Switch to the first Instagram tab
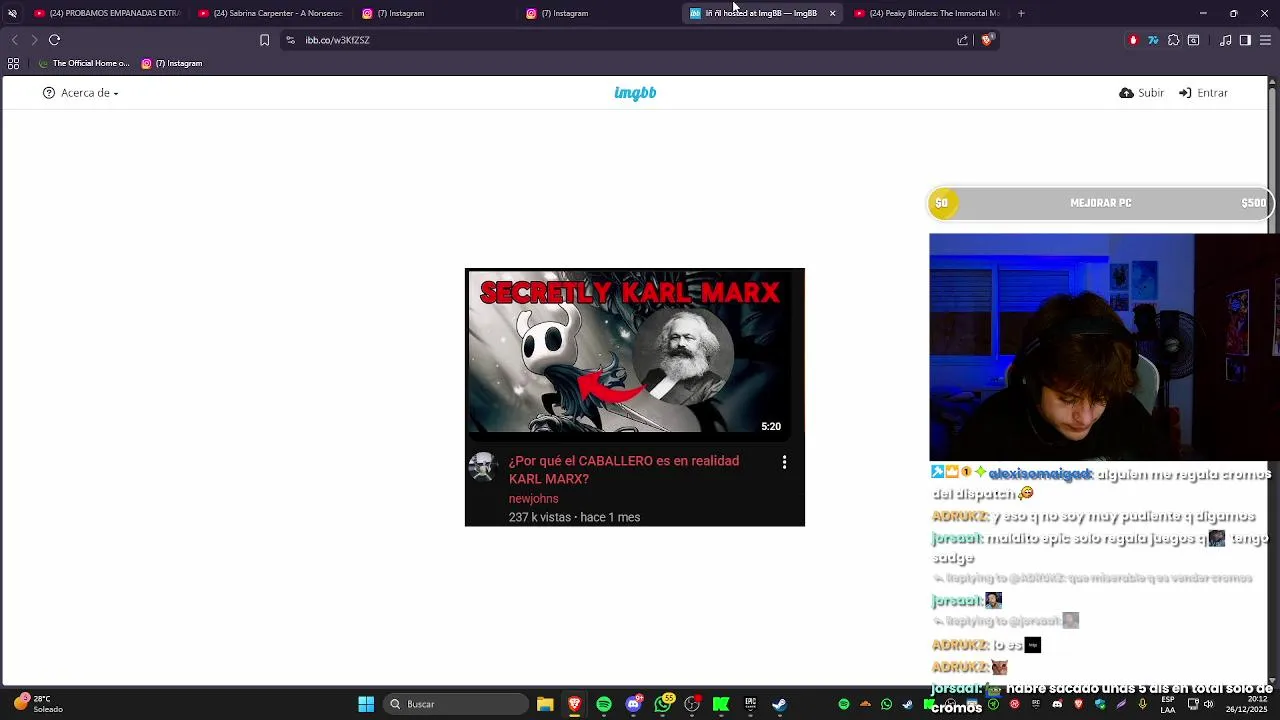Image resolution: width=1280 pixels, height=720 pixels. point(434,13)
